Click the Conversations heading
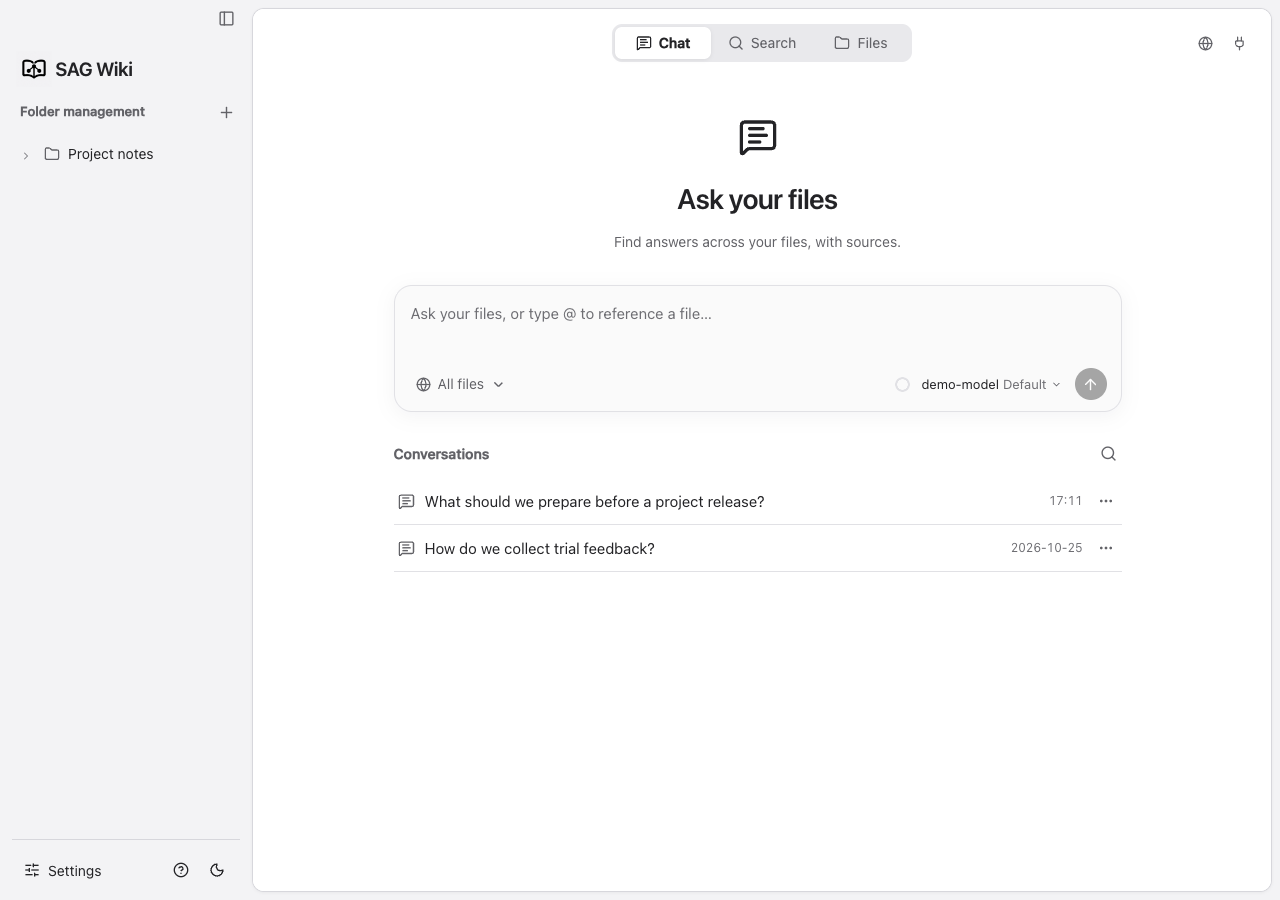This screenshot has width=1280, height=900. click(441, 454)
